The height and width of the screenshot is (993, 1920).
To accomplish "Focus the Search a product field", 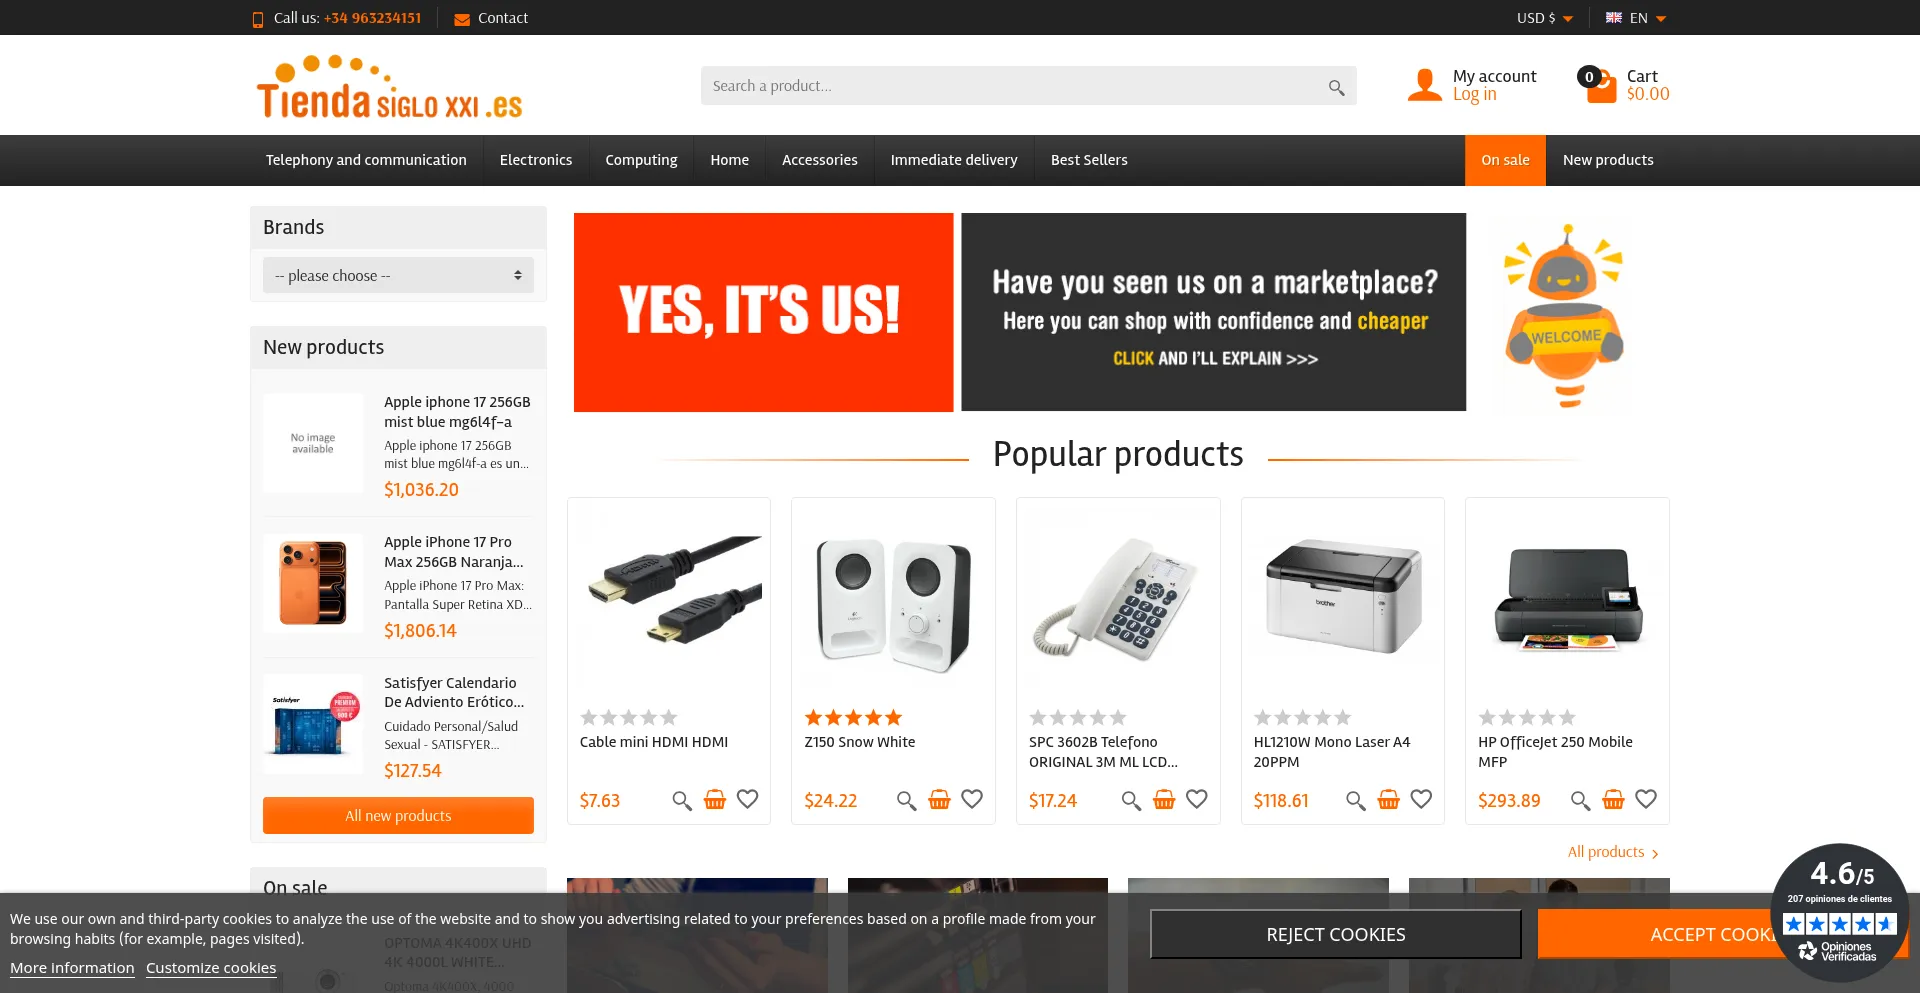I will point(1015,86).
